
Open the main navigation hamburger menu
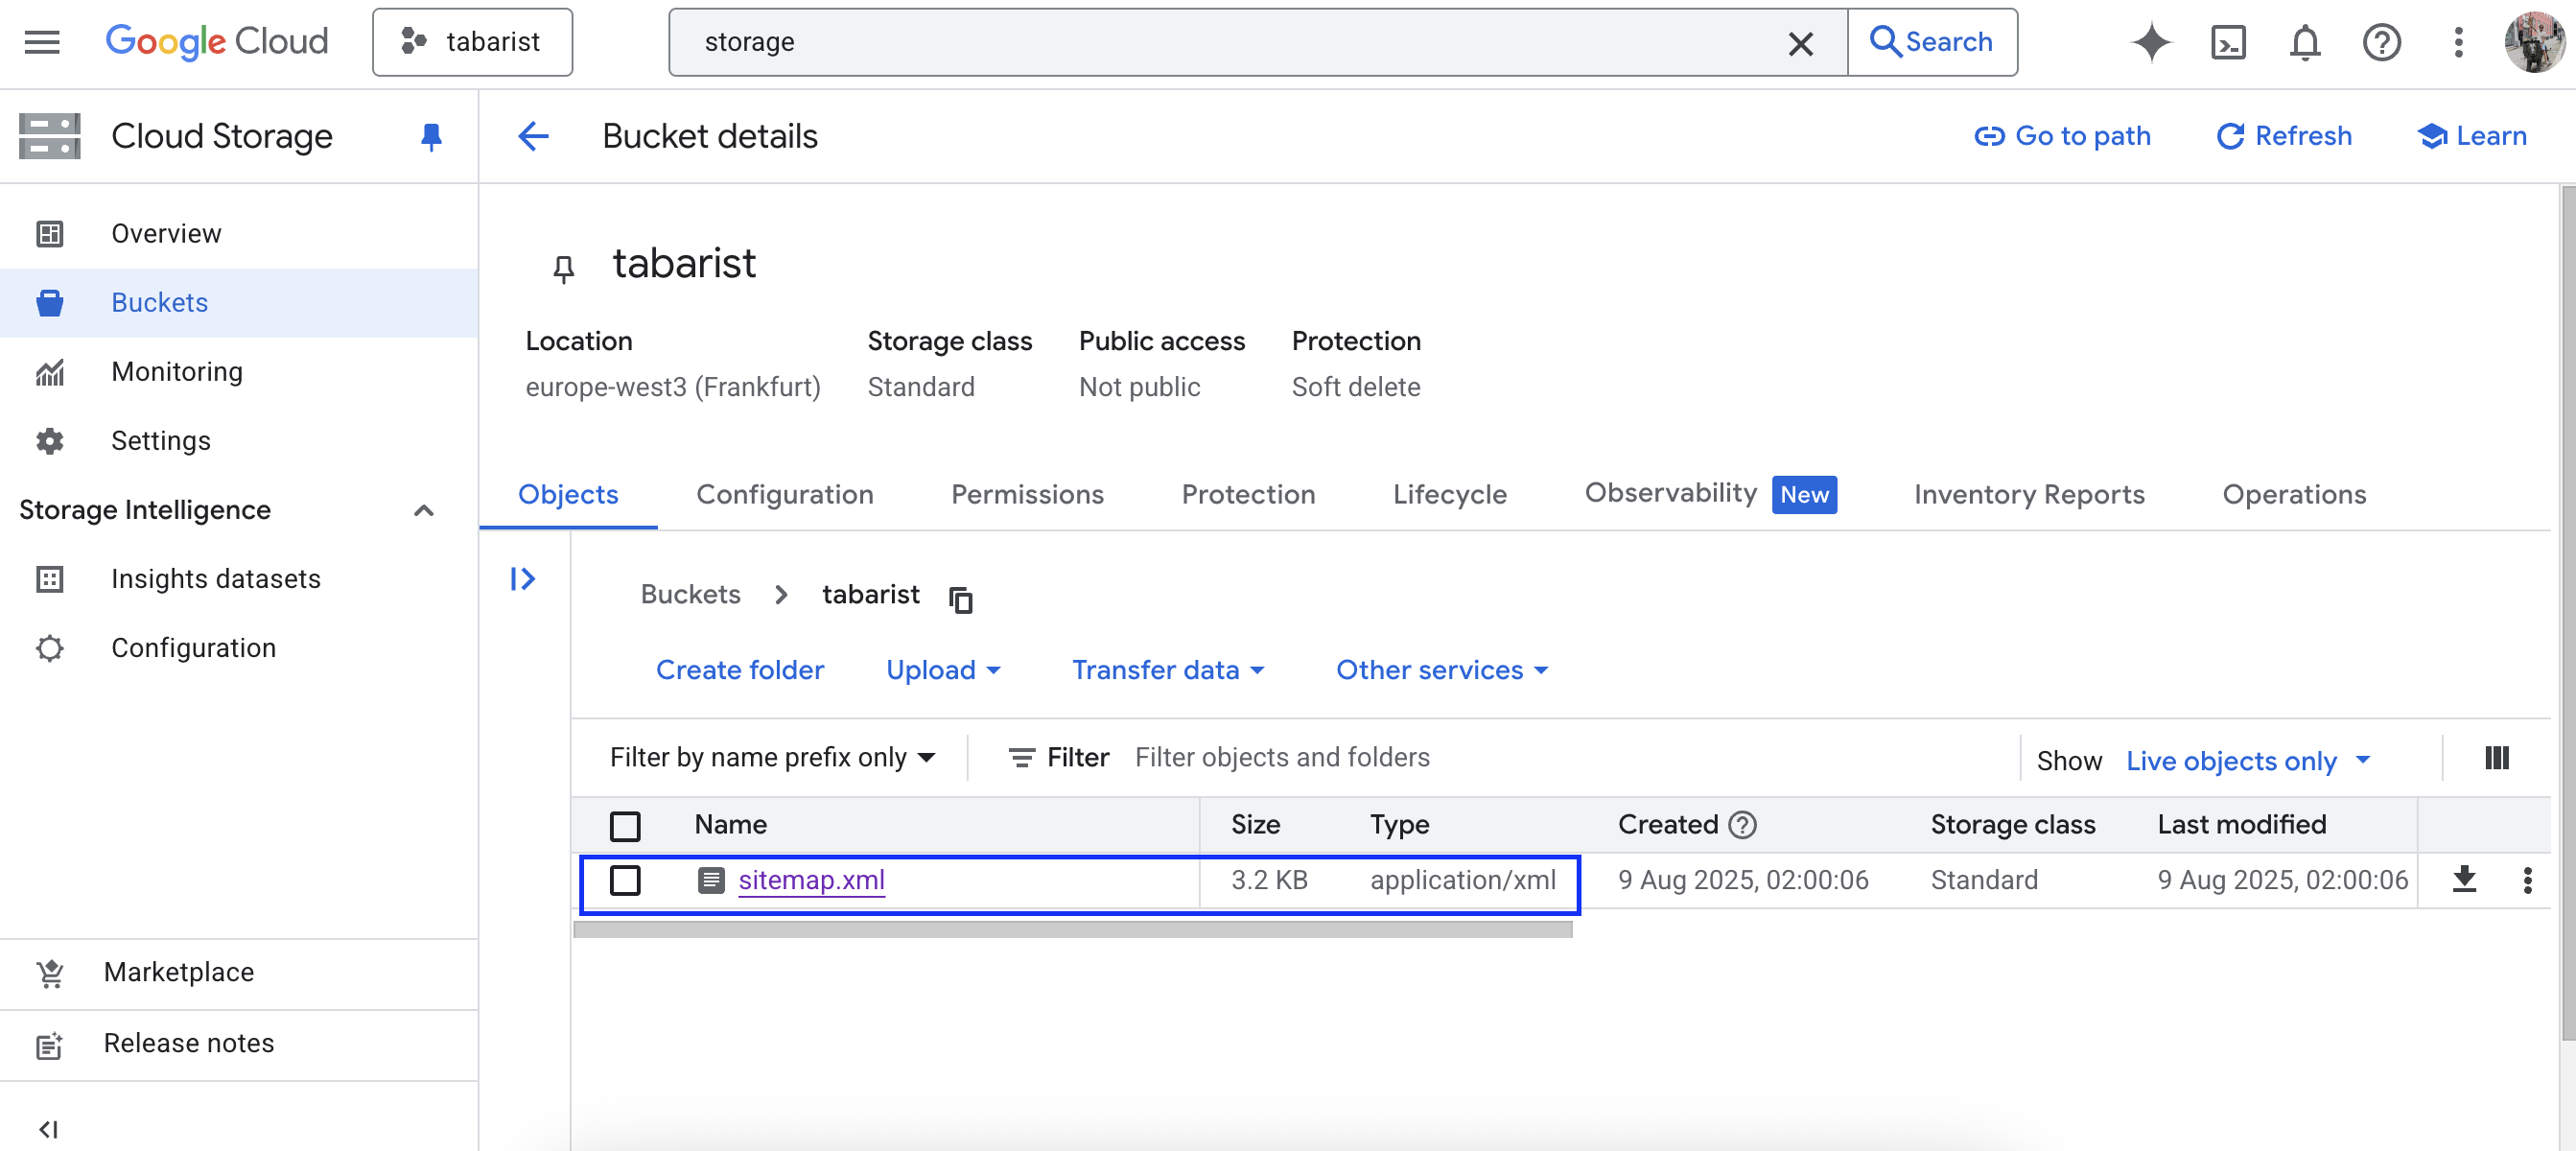point(42,42)
